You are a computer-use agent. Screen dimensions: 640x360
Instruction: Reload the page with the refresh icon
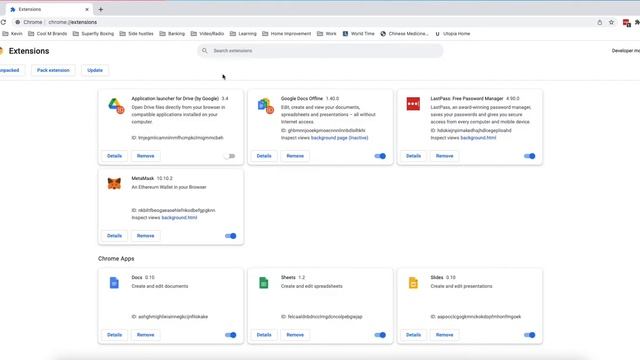pos(3,22)
